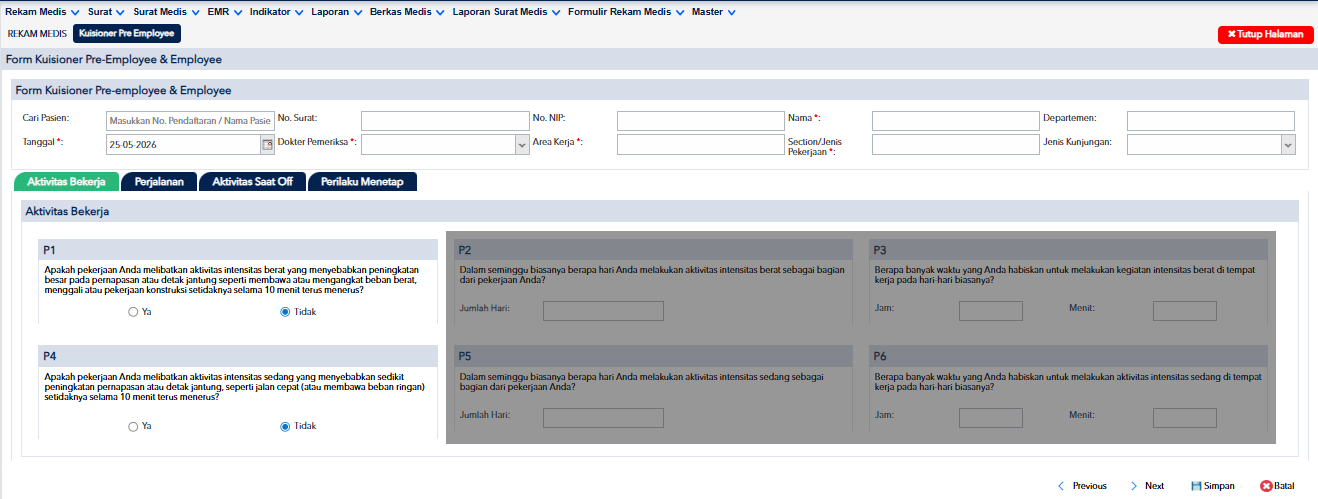
Task: Expand the Jenis Kunjungan dropdown
Action: (x=1287, y=145)
